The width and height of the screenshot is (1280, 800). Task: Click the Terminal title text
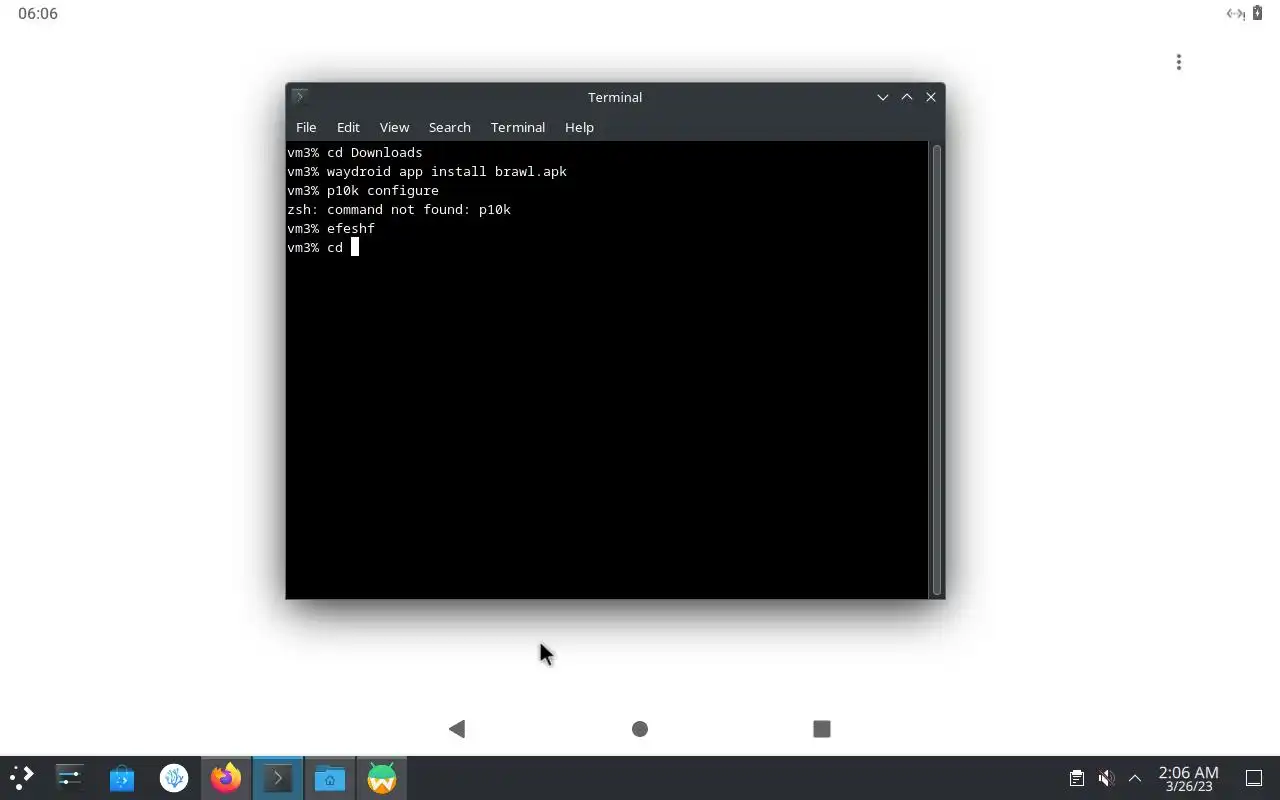tap(615, 97)
